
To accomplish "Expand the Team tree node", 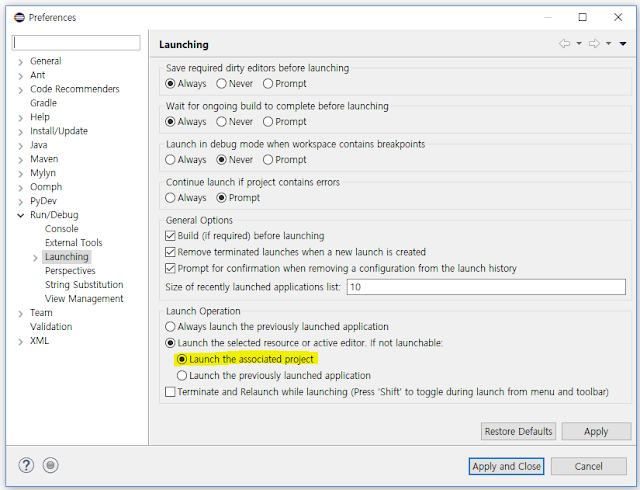I will [20, 314].
